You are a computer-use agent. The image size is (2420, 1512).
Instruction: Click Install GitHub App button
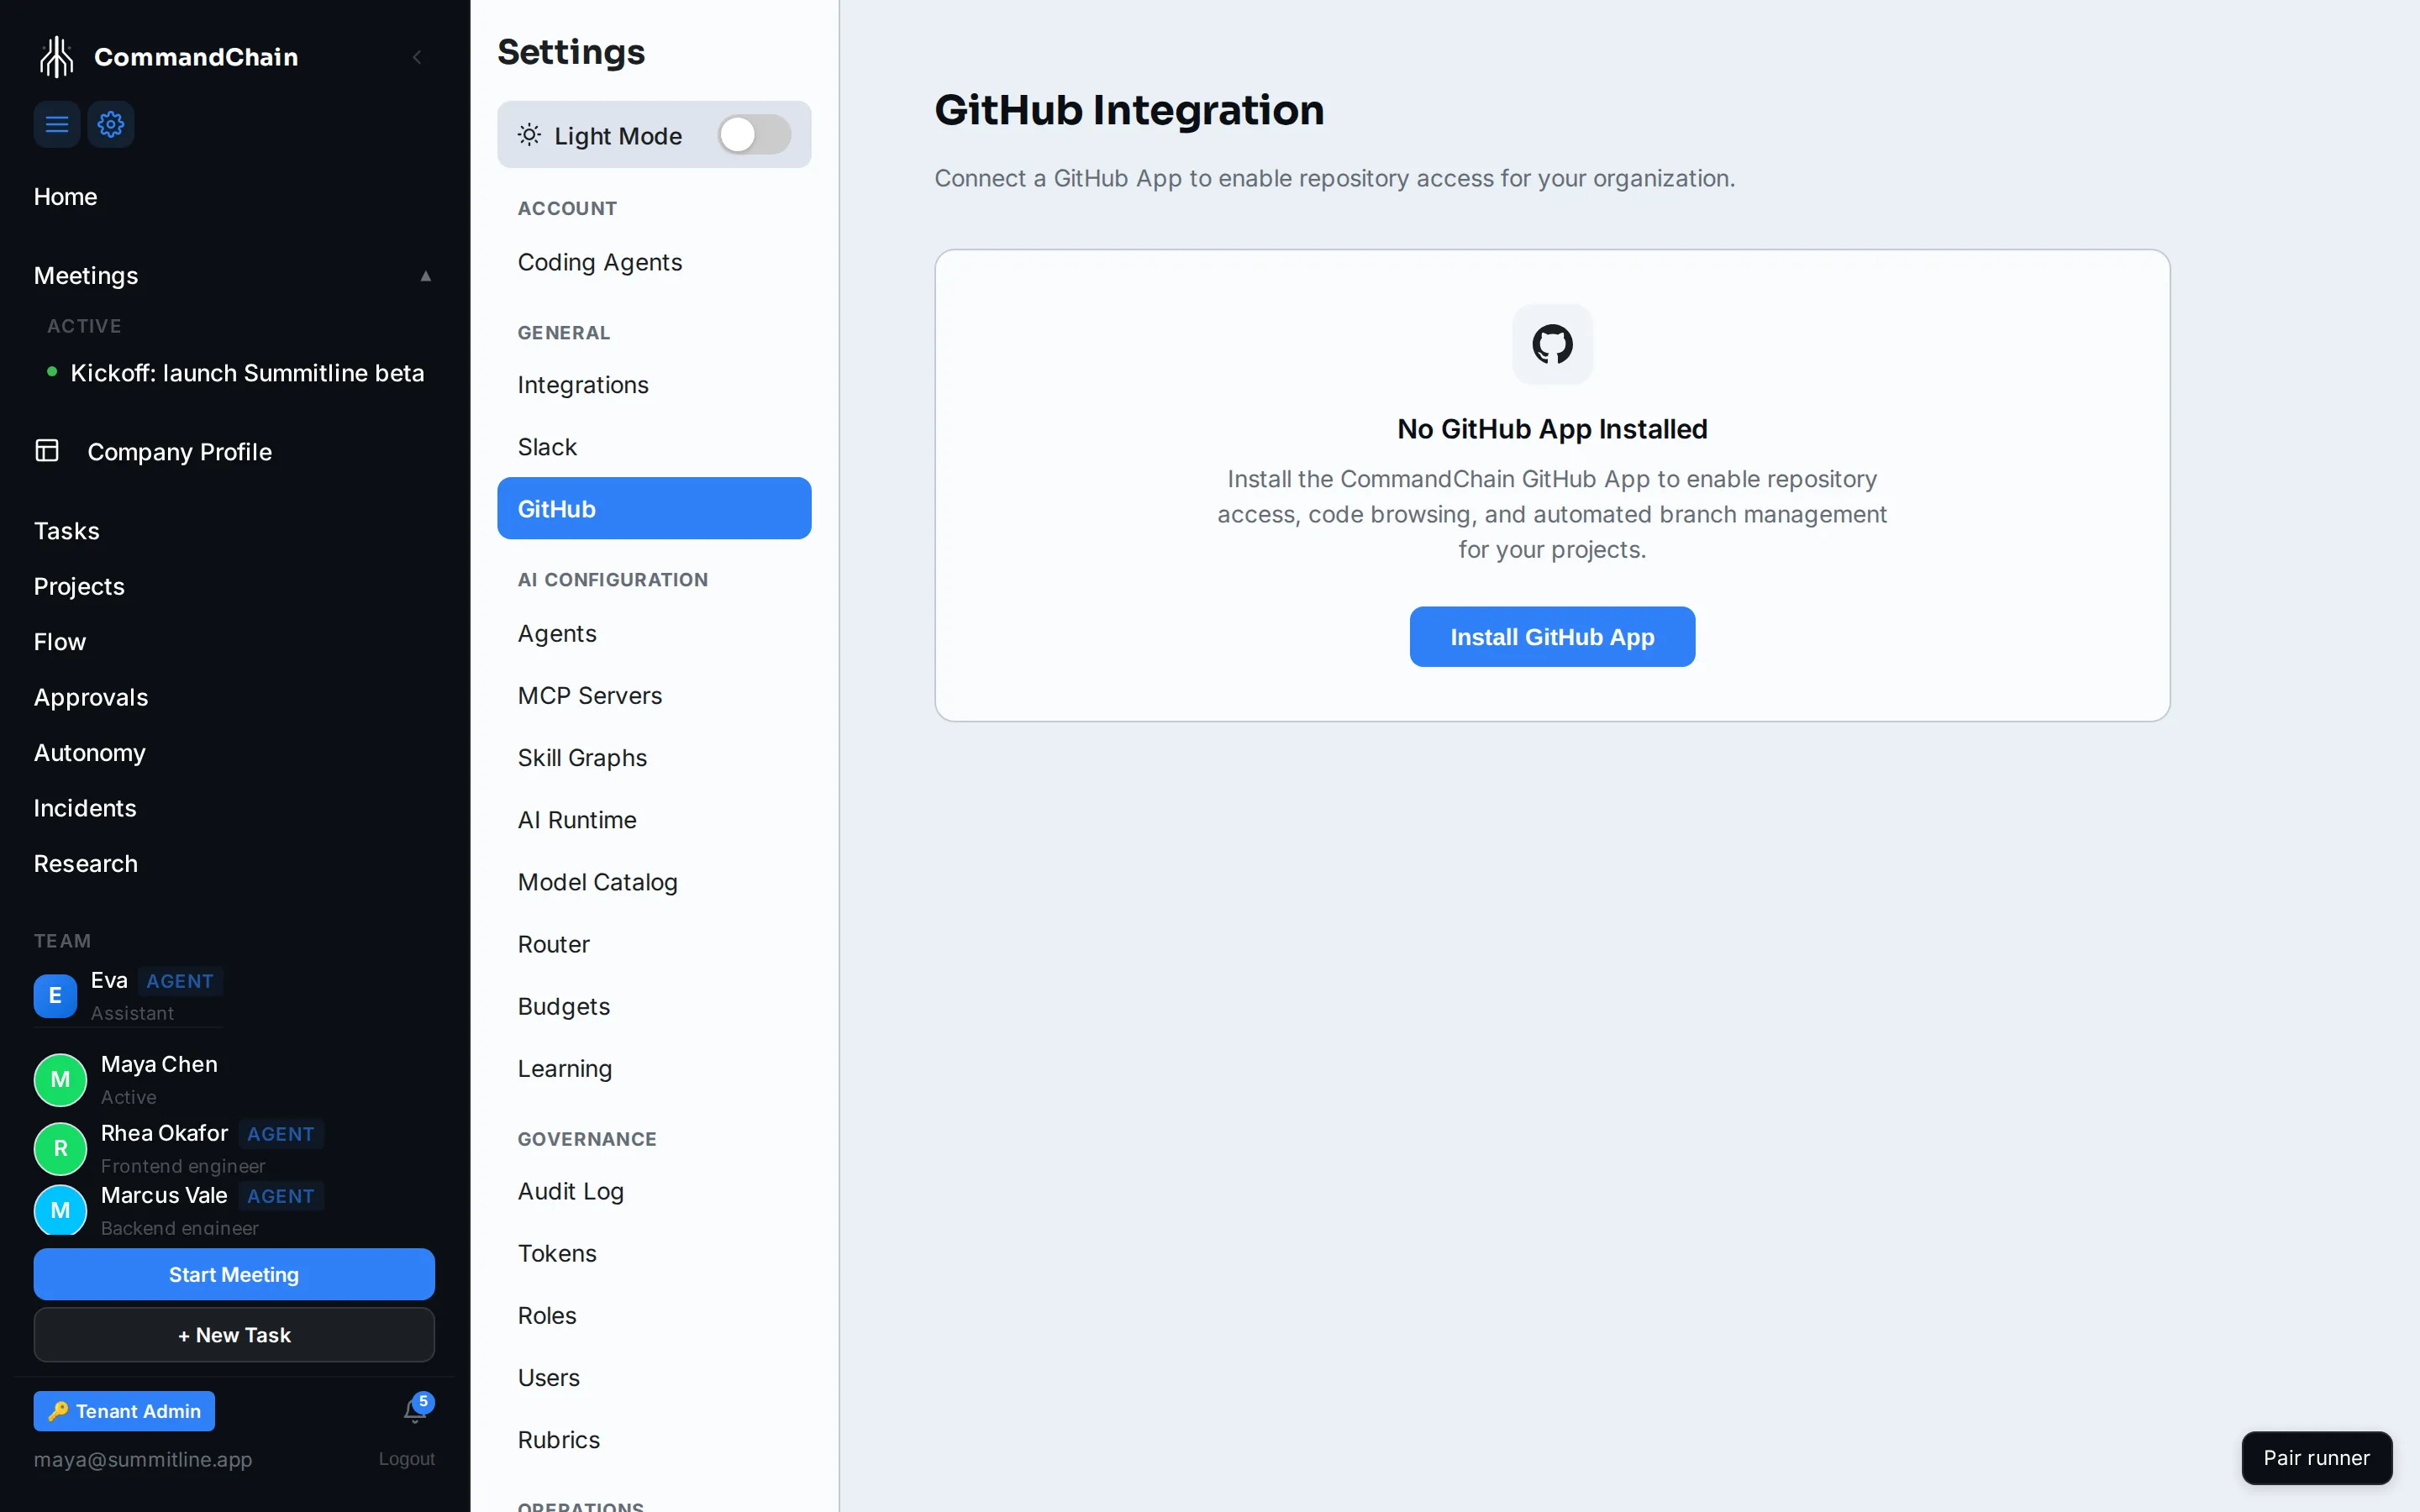(1552, 637)
